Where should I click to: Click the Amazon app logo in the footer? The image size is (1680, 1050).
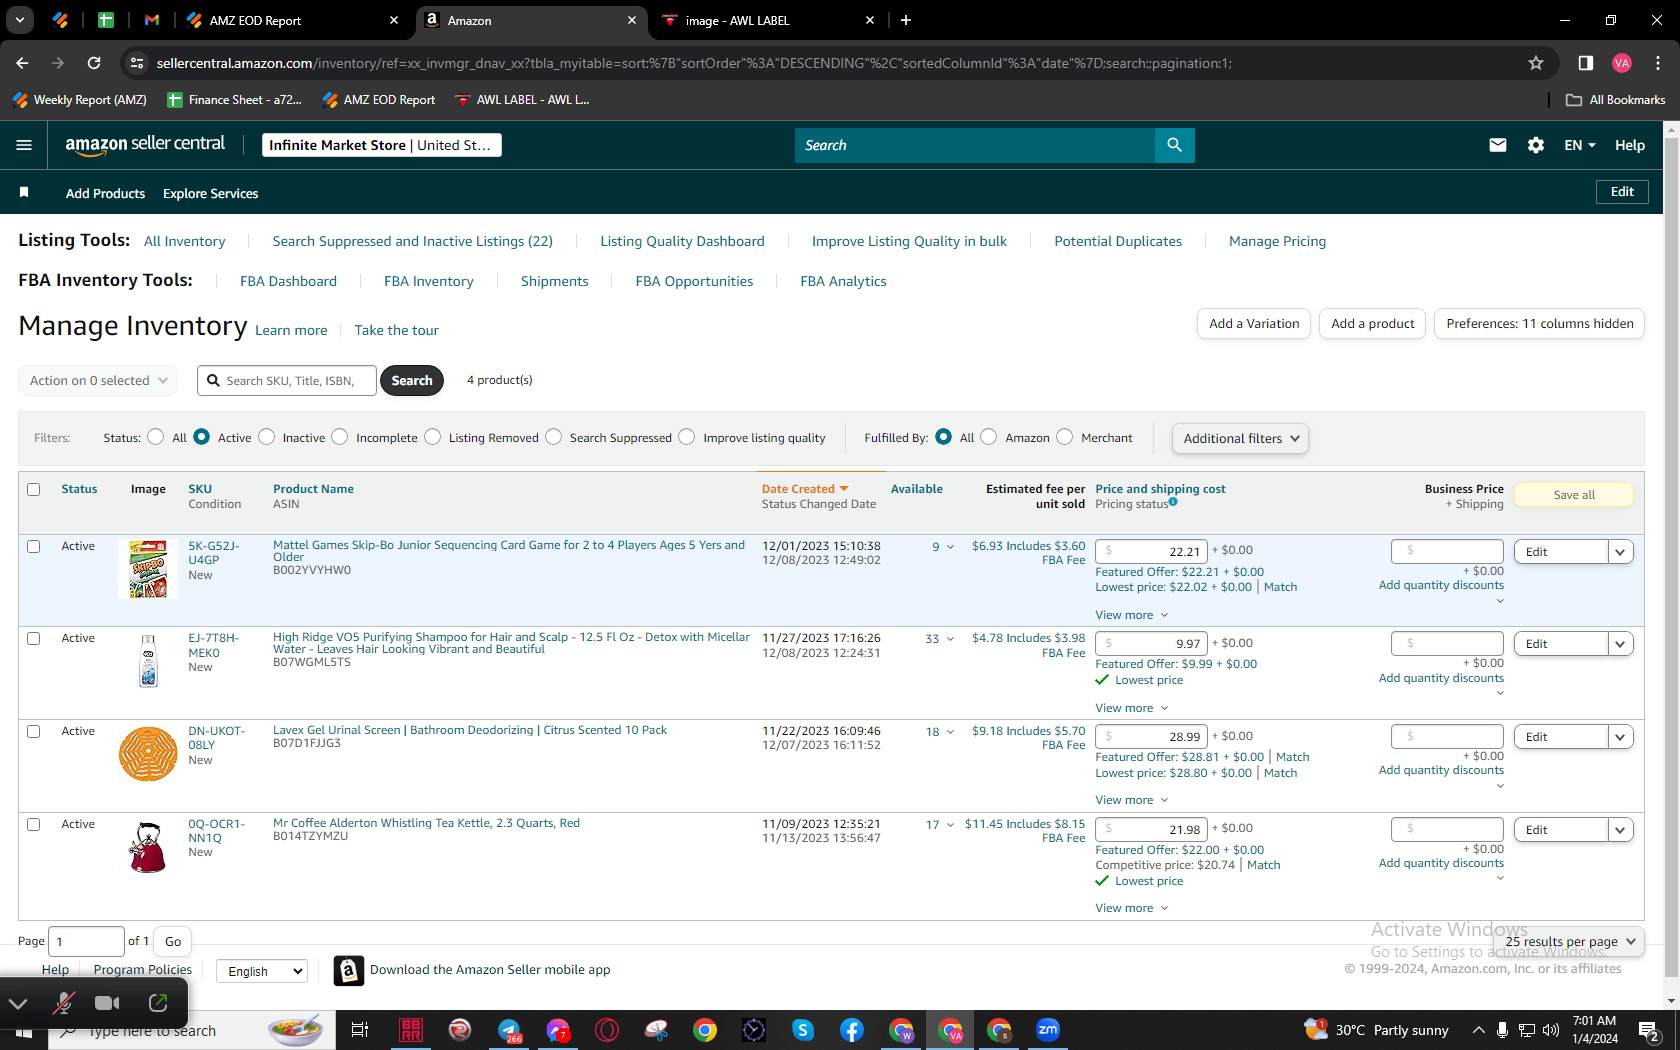click(x=348, y=970)
